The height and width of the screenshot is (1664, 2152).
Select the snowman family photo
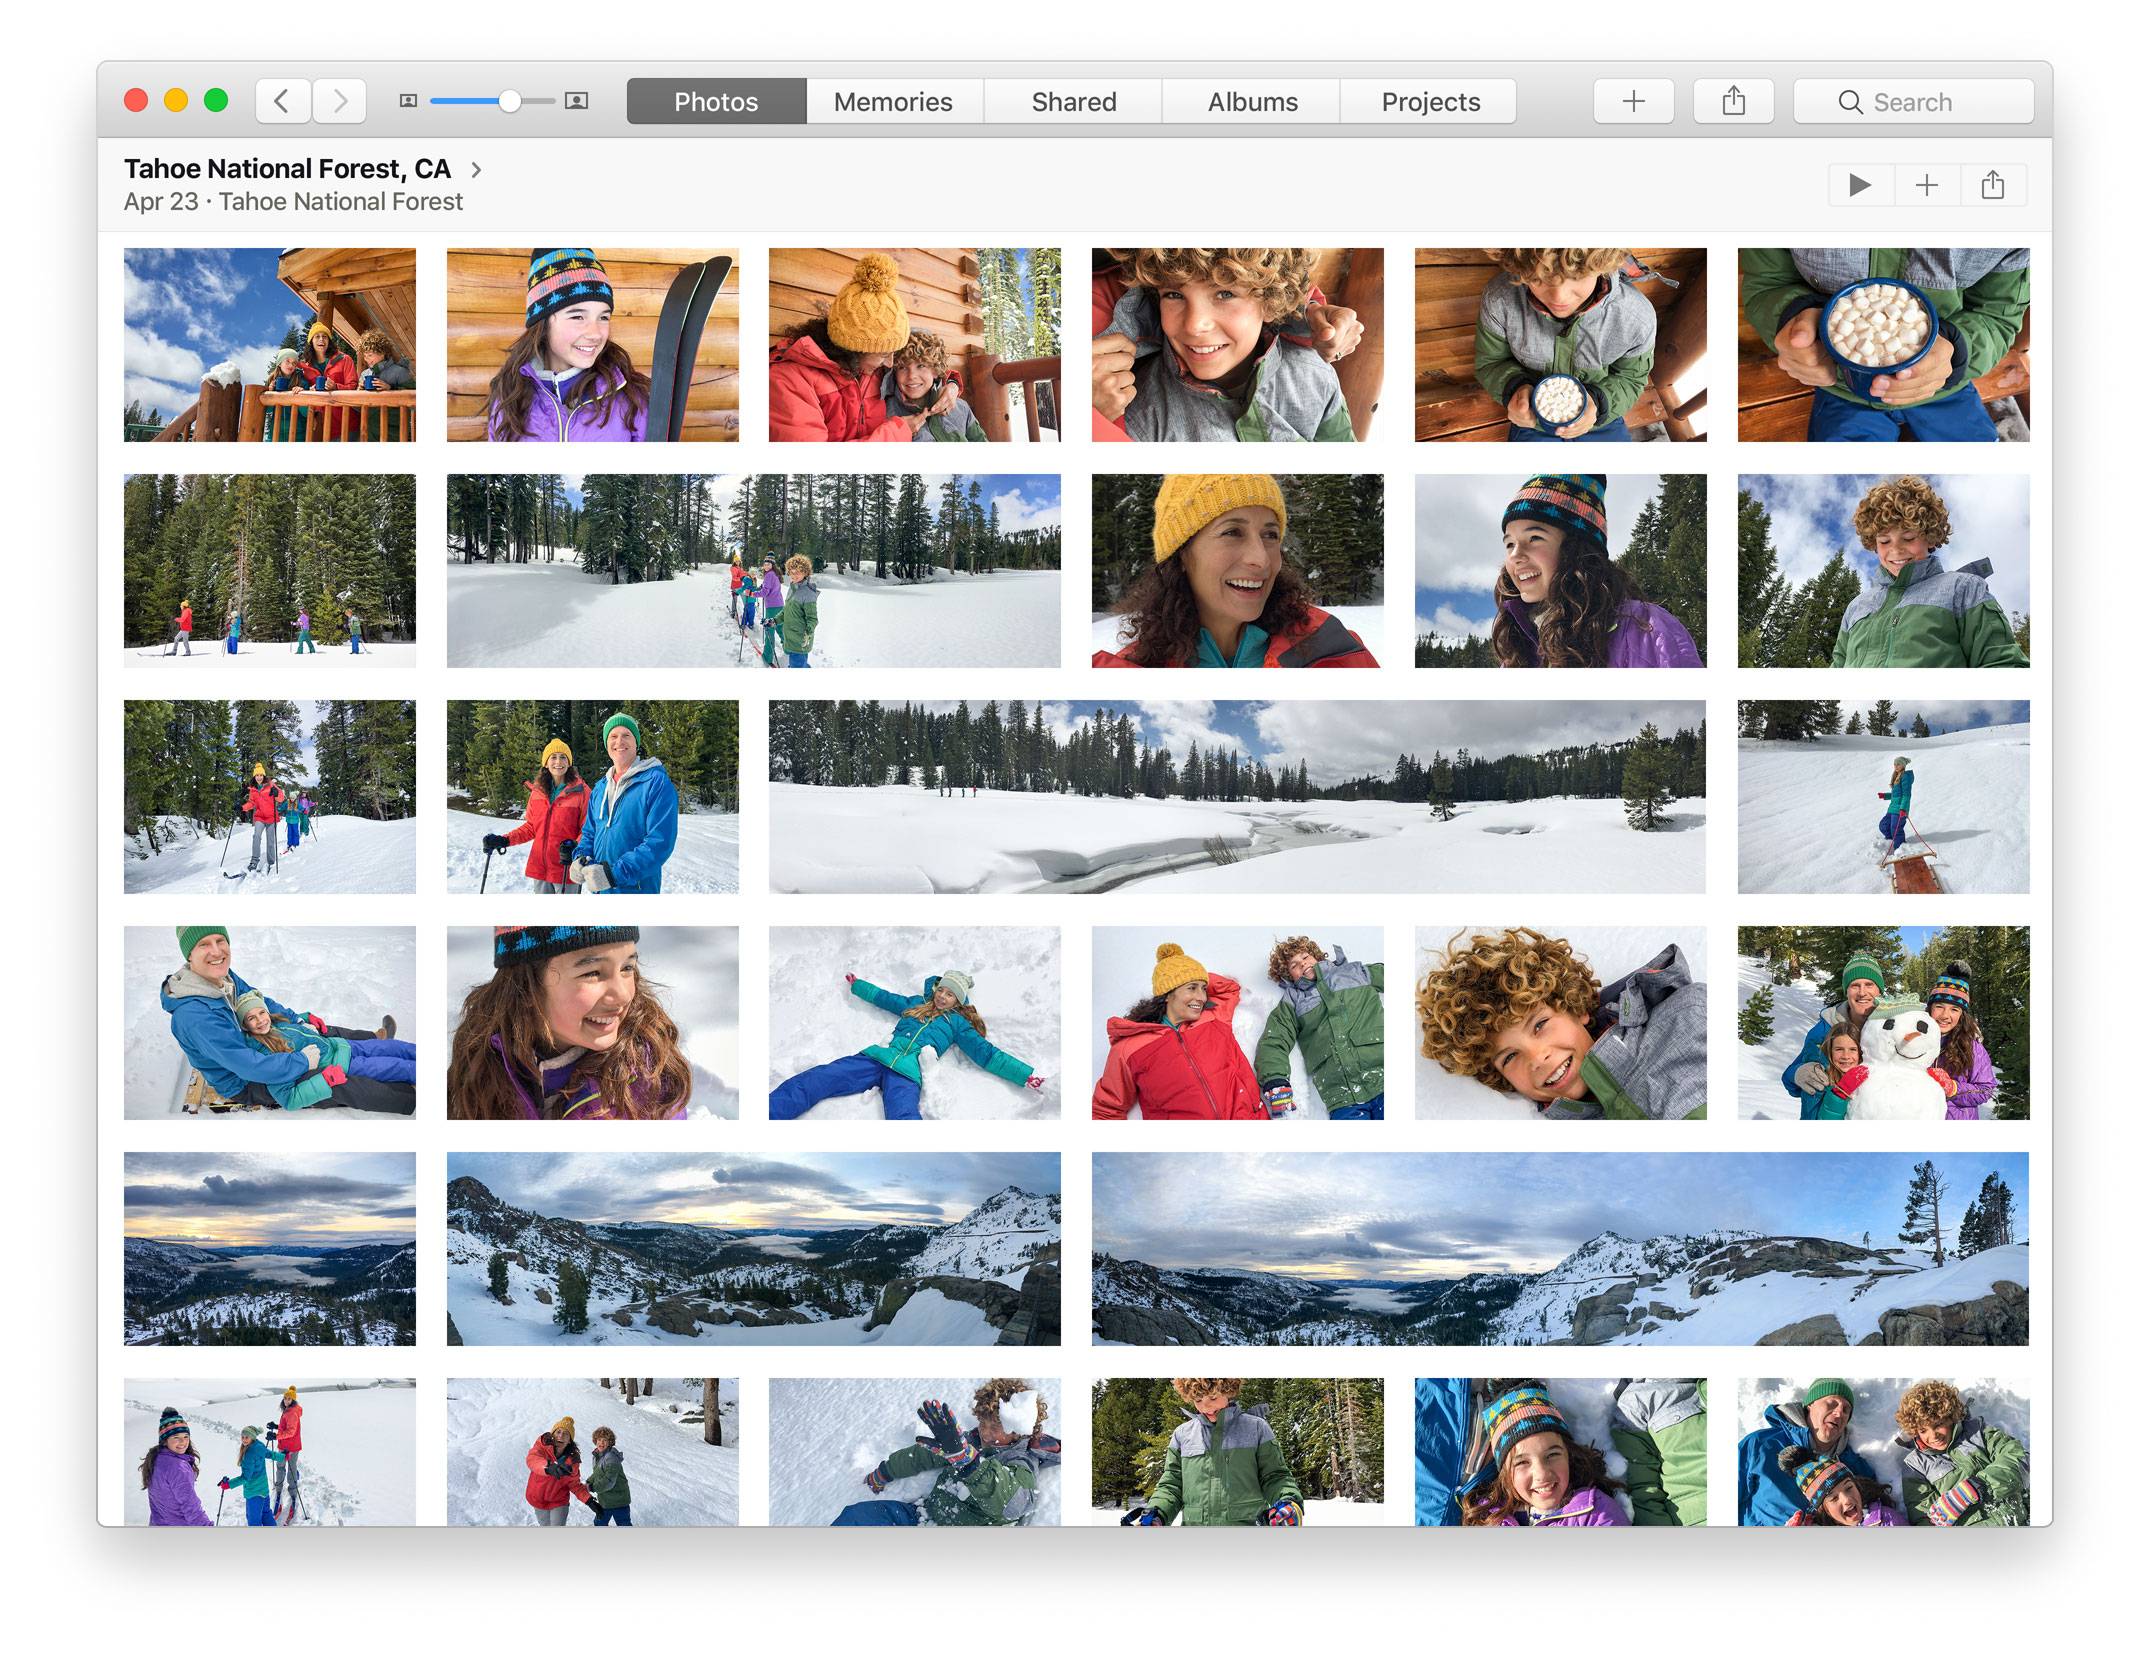click(x=1883, y=1022)
